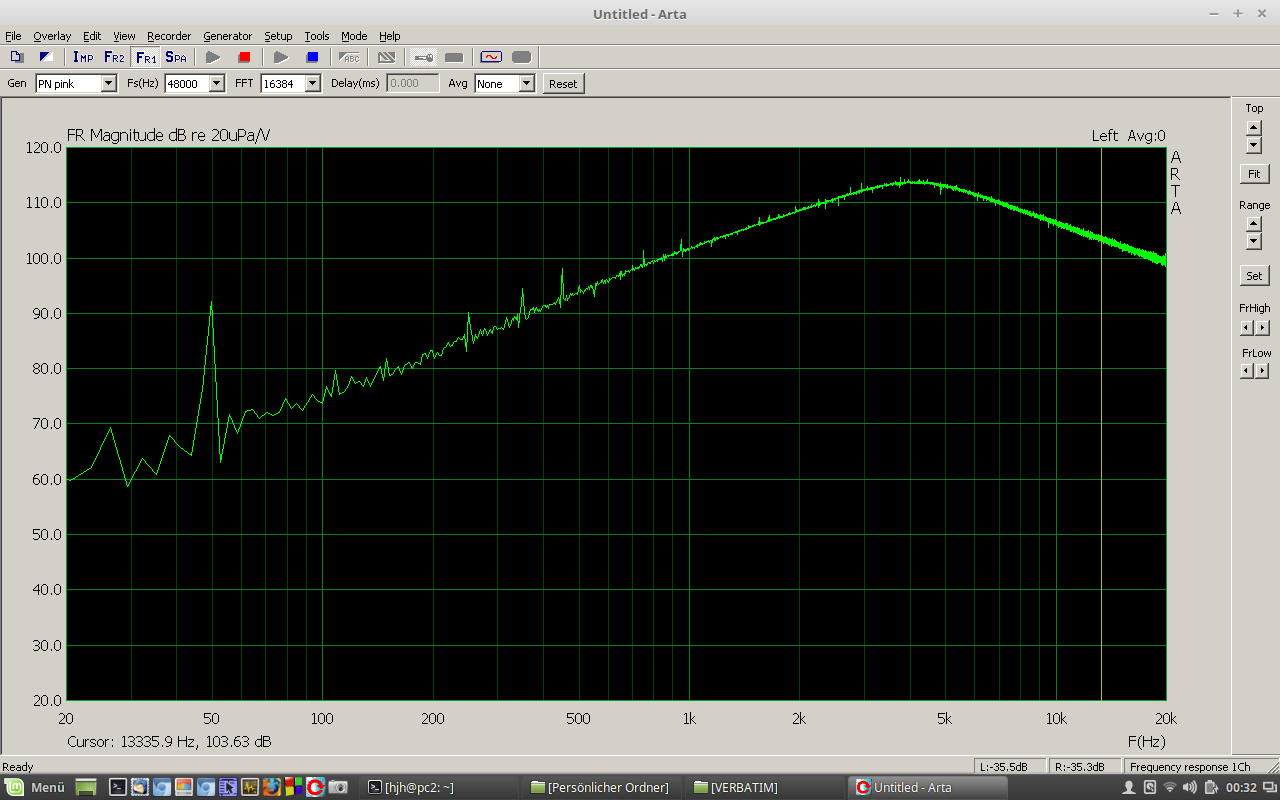
Task: Click the ABC text annotation toolbar icon
Action: [350, 57]
